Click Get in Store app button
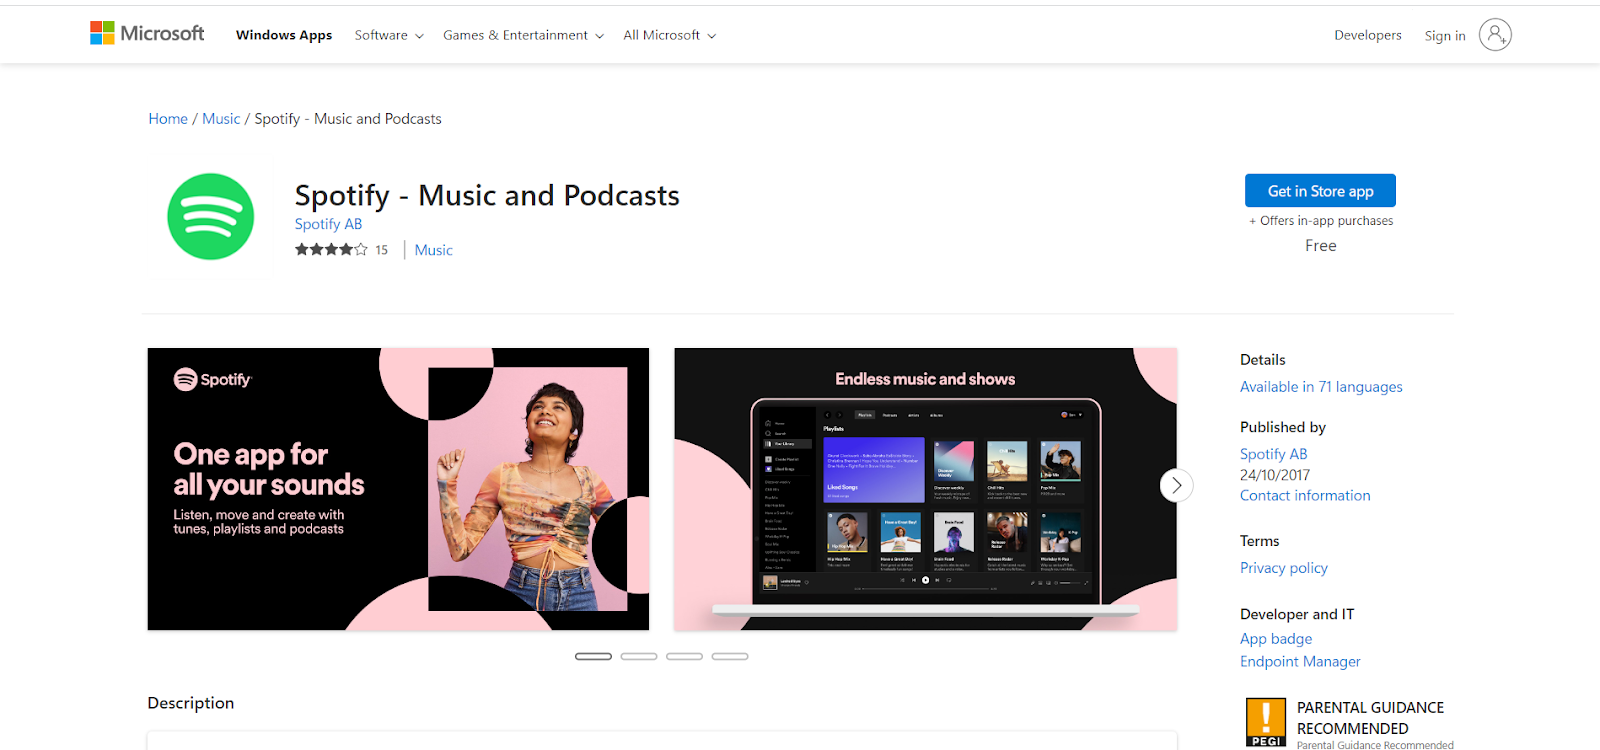This screenshot has height=750, width=1600. [1320, 191]
